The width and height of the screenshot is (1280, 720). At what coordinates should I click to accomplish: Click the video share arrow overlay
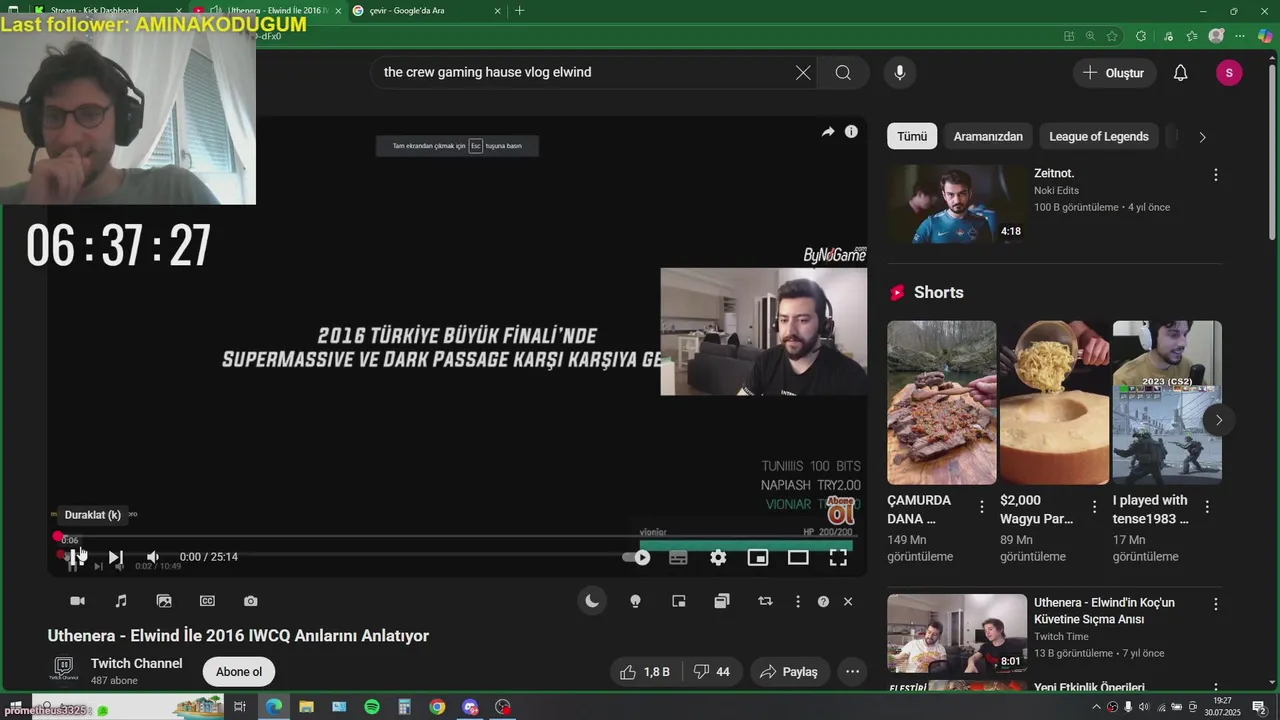pos(828,132)
